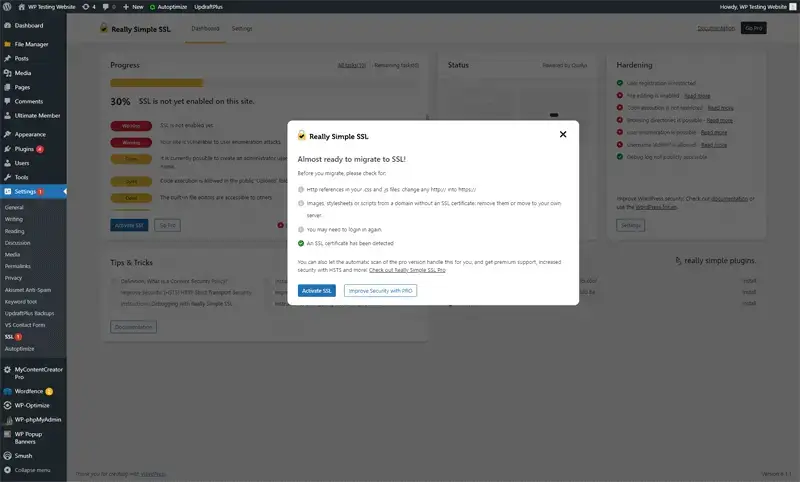800x482 pixels.
Task: Open Reading settings submenu
Action: tap(14, 232)
